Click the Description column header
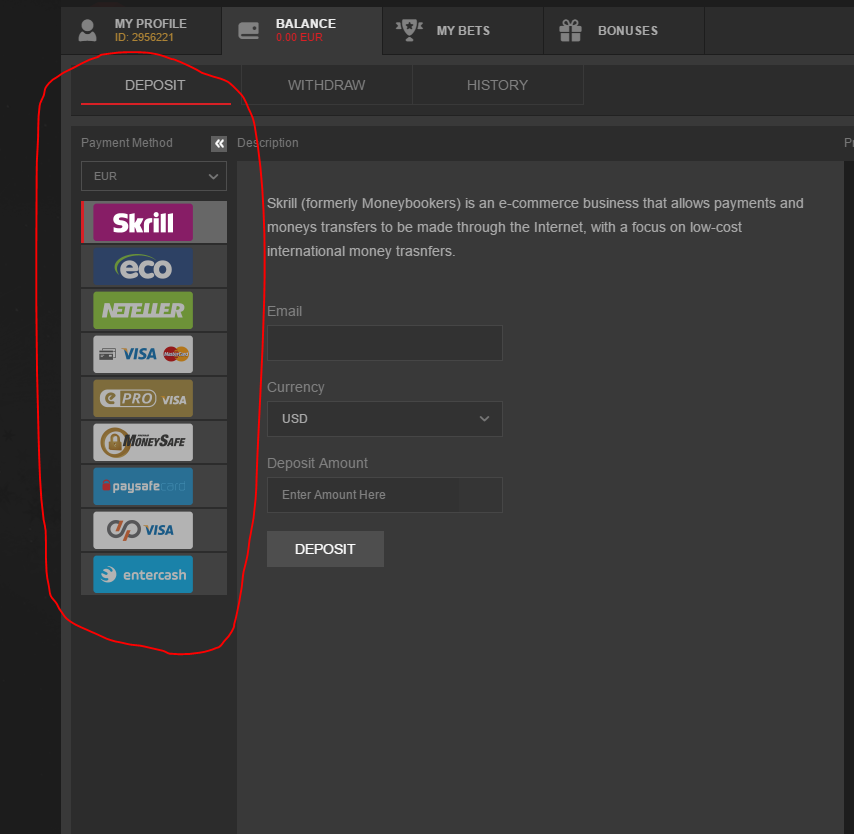This screenshot has width=854, height=834. pos(268,143)
